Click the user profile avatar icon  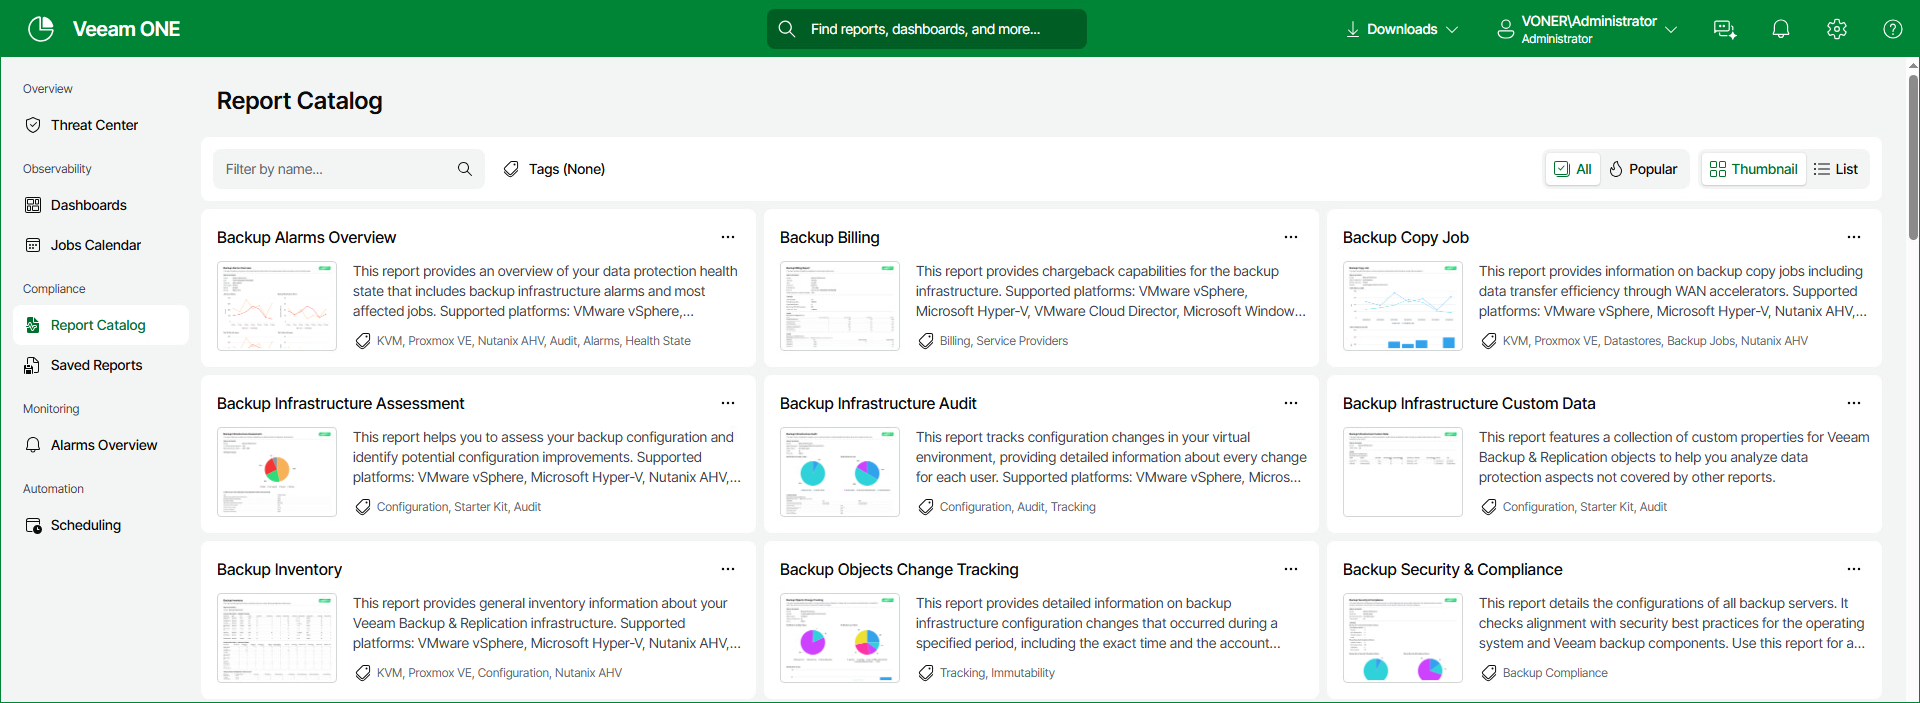(x=1505, y=29)
